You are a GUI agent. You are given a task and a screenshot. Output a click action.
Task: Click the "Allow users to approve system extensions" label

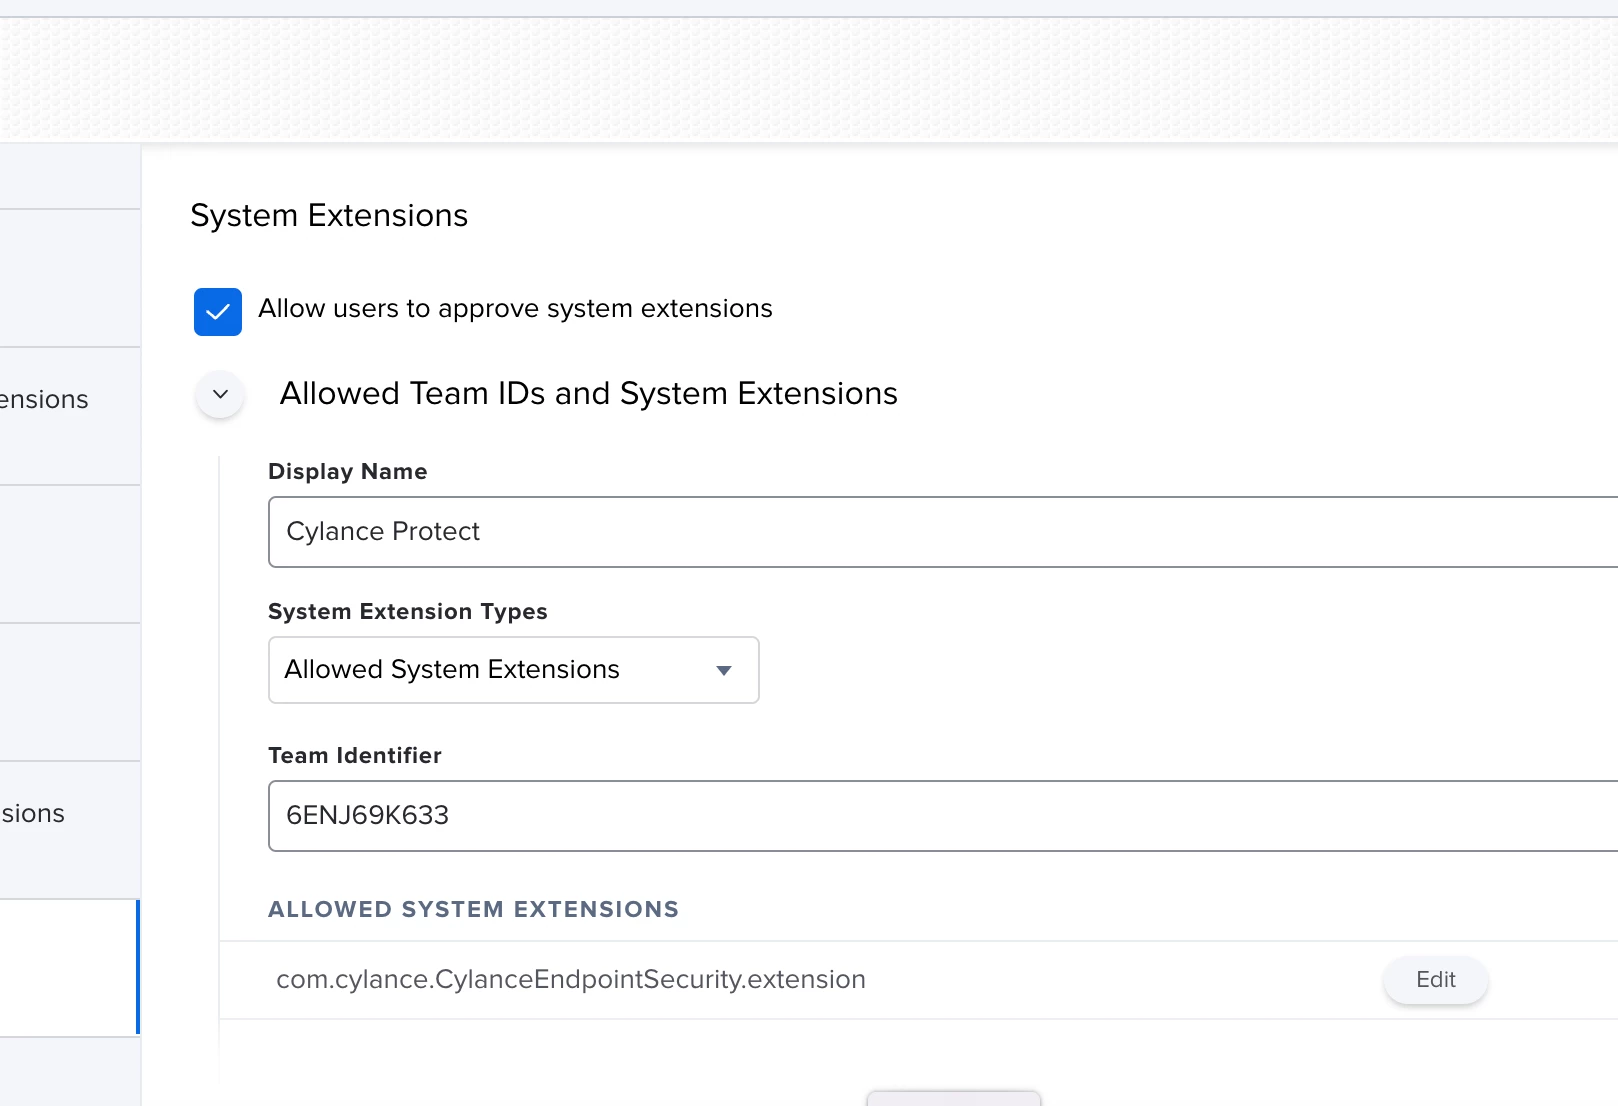pyautogui.click(x=515, y=309)
